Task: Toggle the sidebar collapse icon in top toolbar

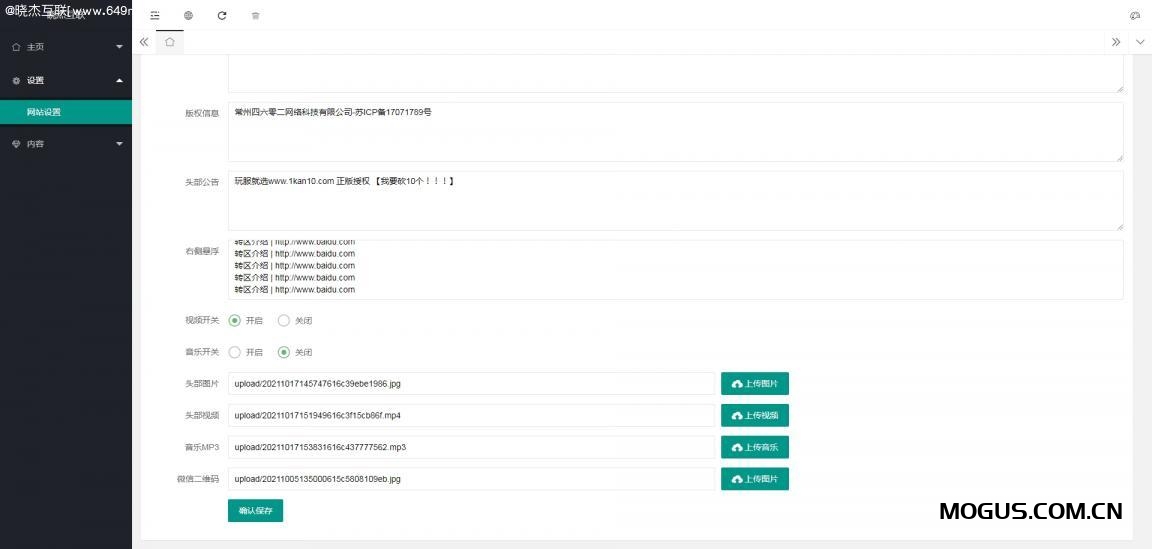Action: 155,16
